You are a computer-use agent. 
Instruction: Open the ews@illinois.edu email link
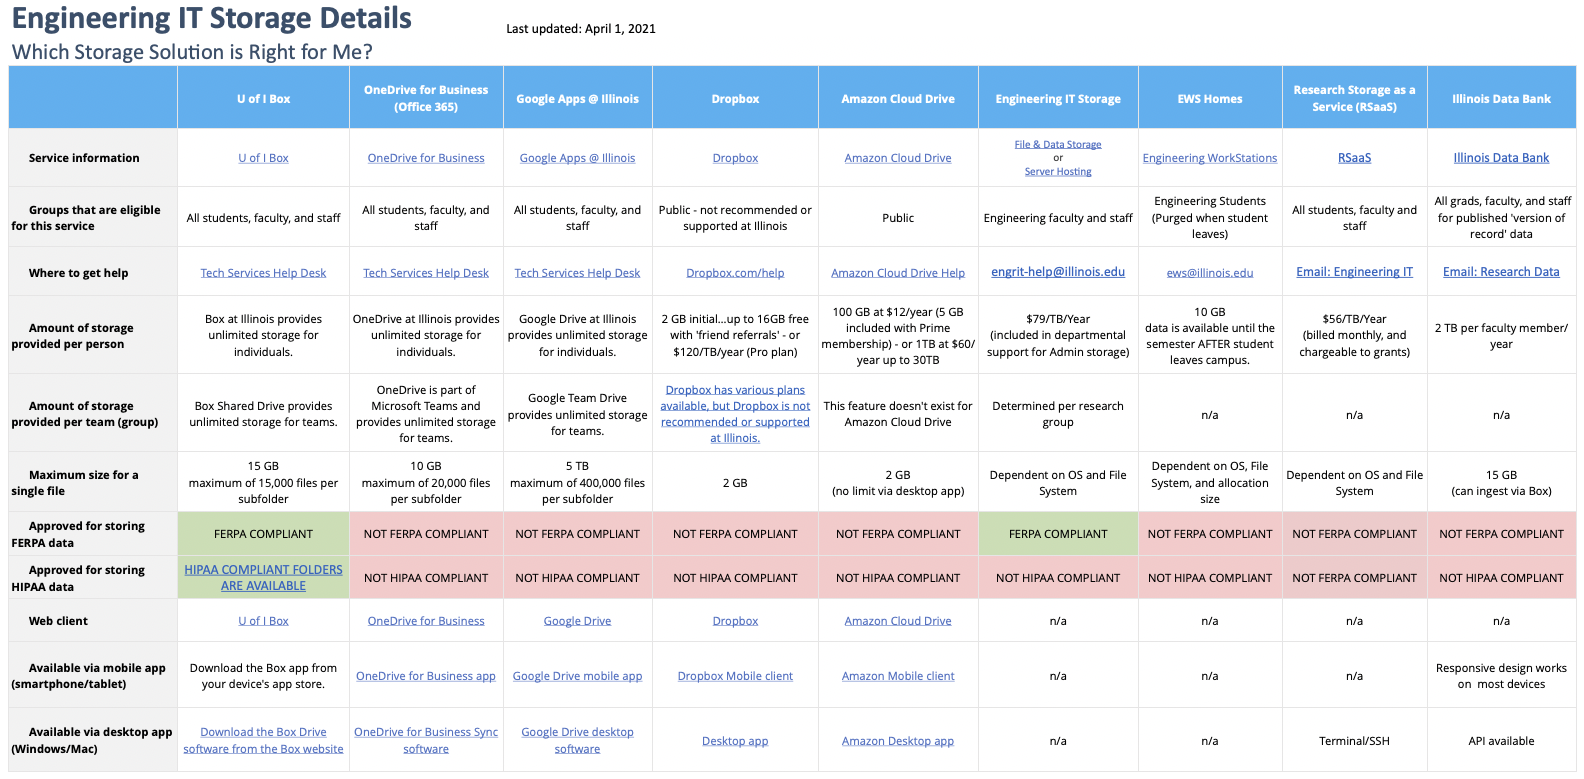(1209, 273)
